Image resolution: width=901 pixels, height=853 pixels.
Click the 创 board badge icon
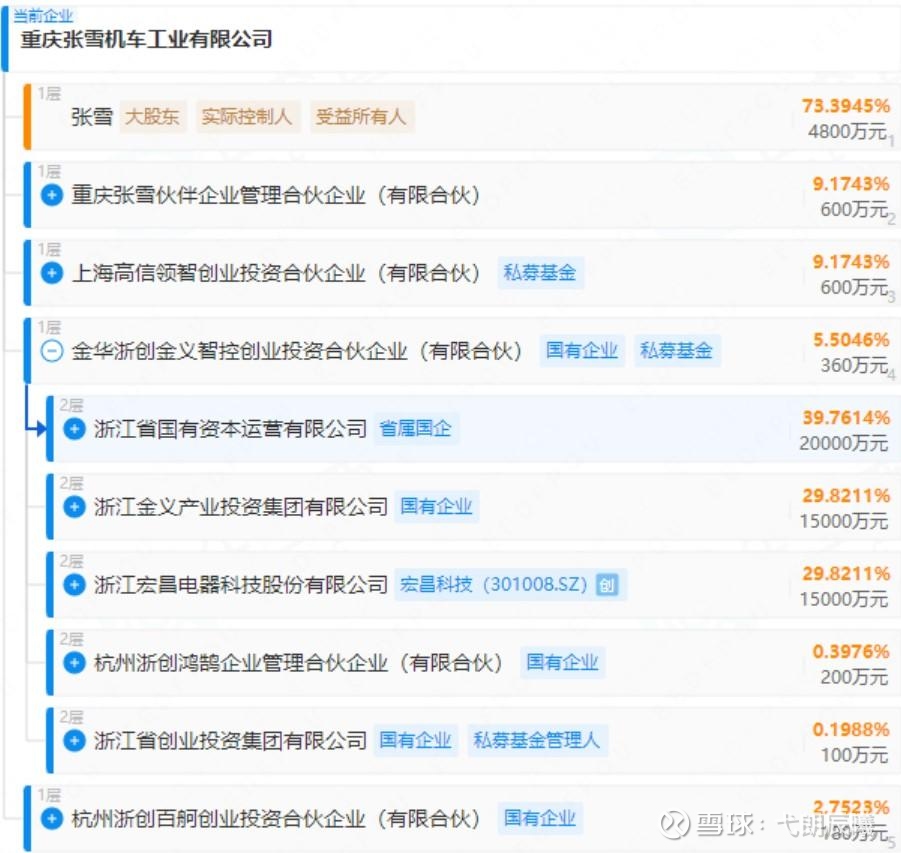coord(607,585)
